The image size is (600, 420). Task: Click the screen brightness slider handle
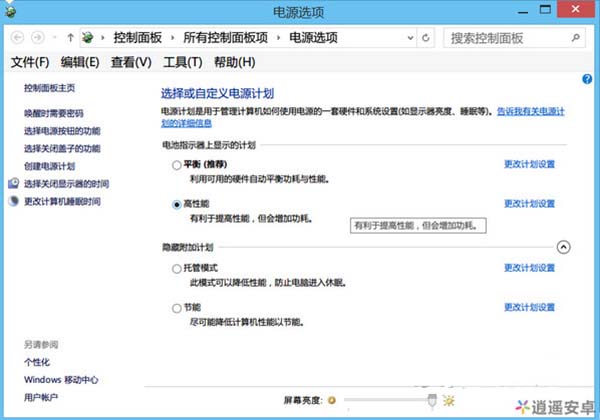[432, 400]
